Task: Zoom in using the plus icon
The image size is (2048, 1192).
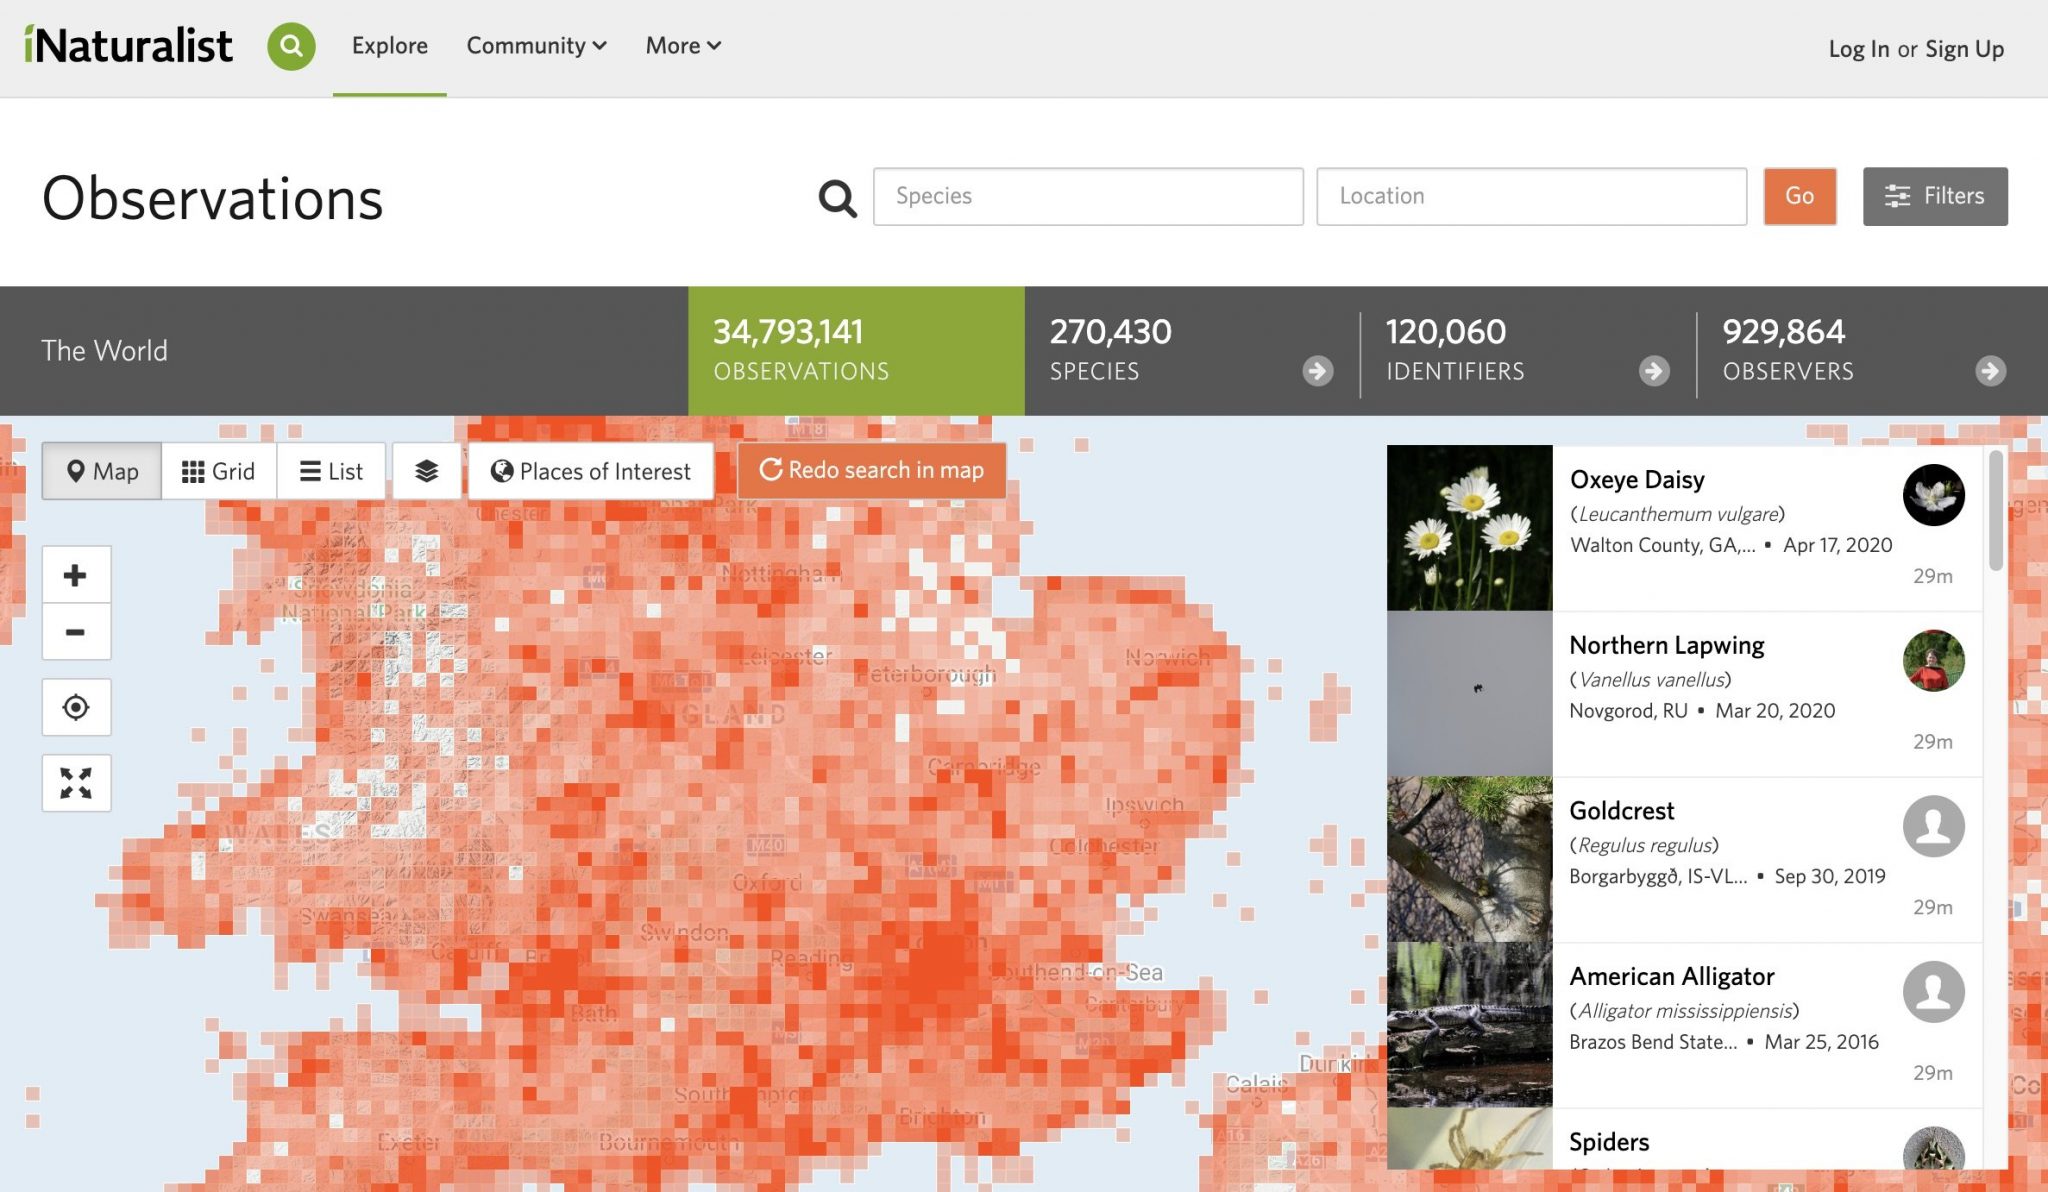Action: pyautogui.click(x=76, y=575)
